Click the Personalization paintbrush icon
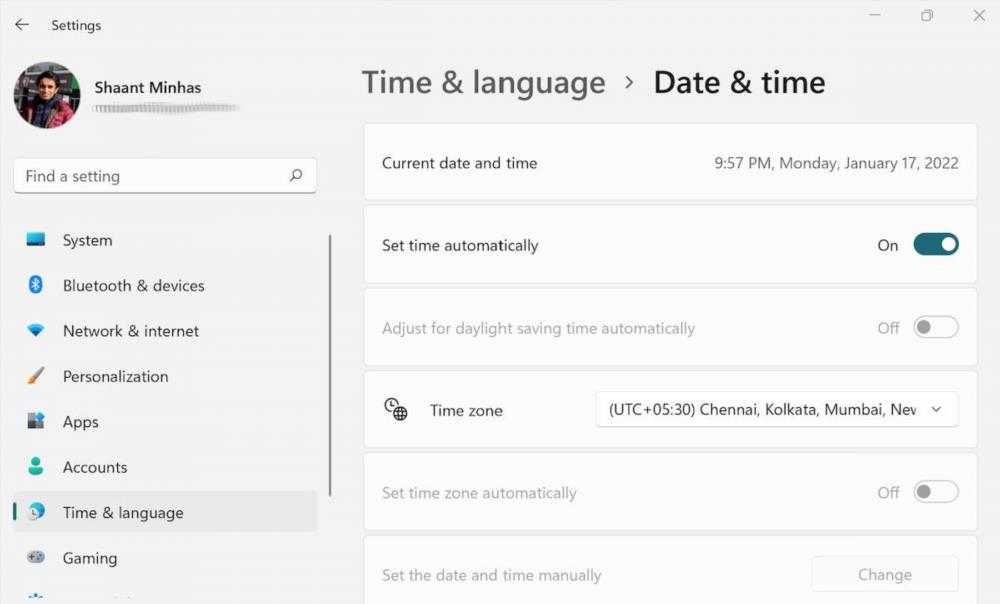The height and width of the screenshot is (604, 1000). (36, 376)
